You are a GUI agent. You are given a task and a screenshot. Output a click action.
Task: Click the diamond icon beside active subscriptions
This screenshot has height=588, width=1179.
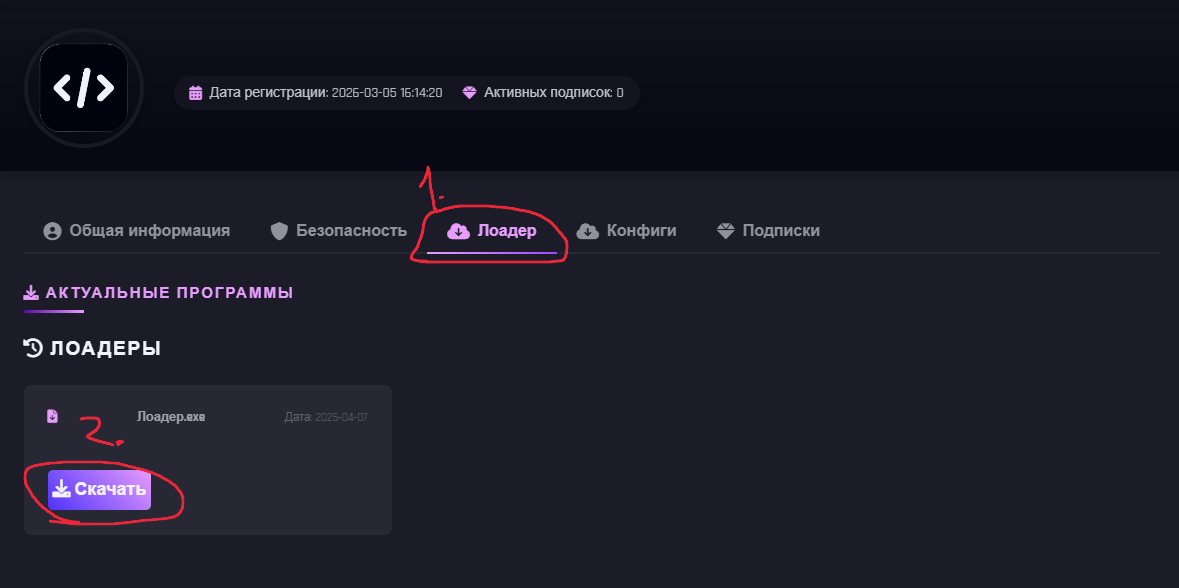pyautogui.click(x=470, y=93)
